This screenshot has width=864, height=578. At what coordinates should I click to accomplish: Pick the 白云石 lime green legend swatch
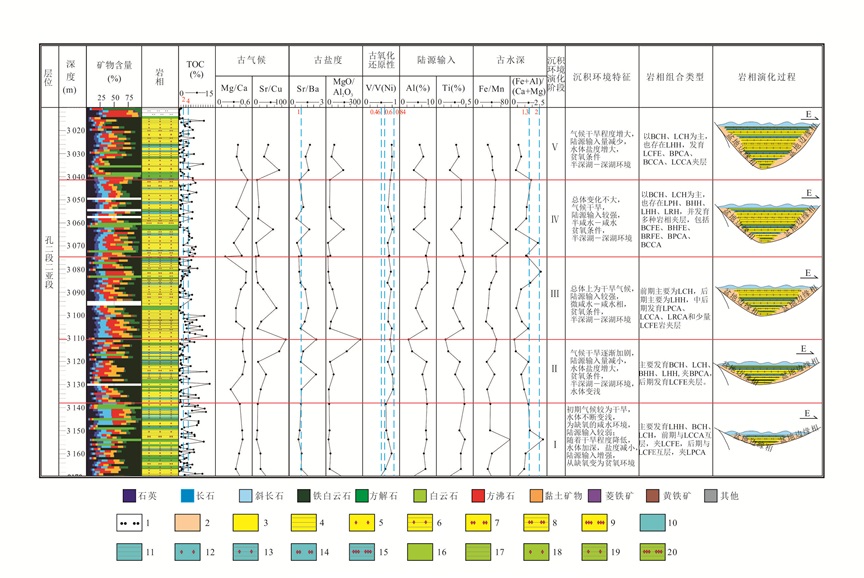[x=420, y=495]
